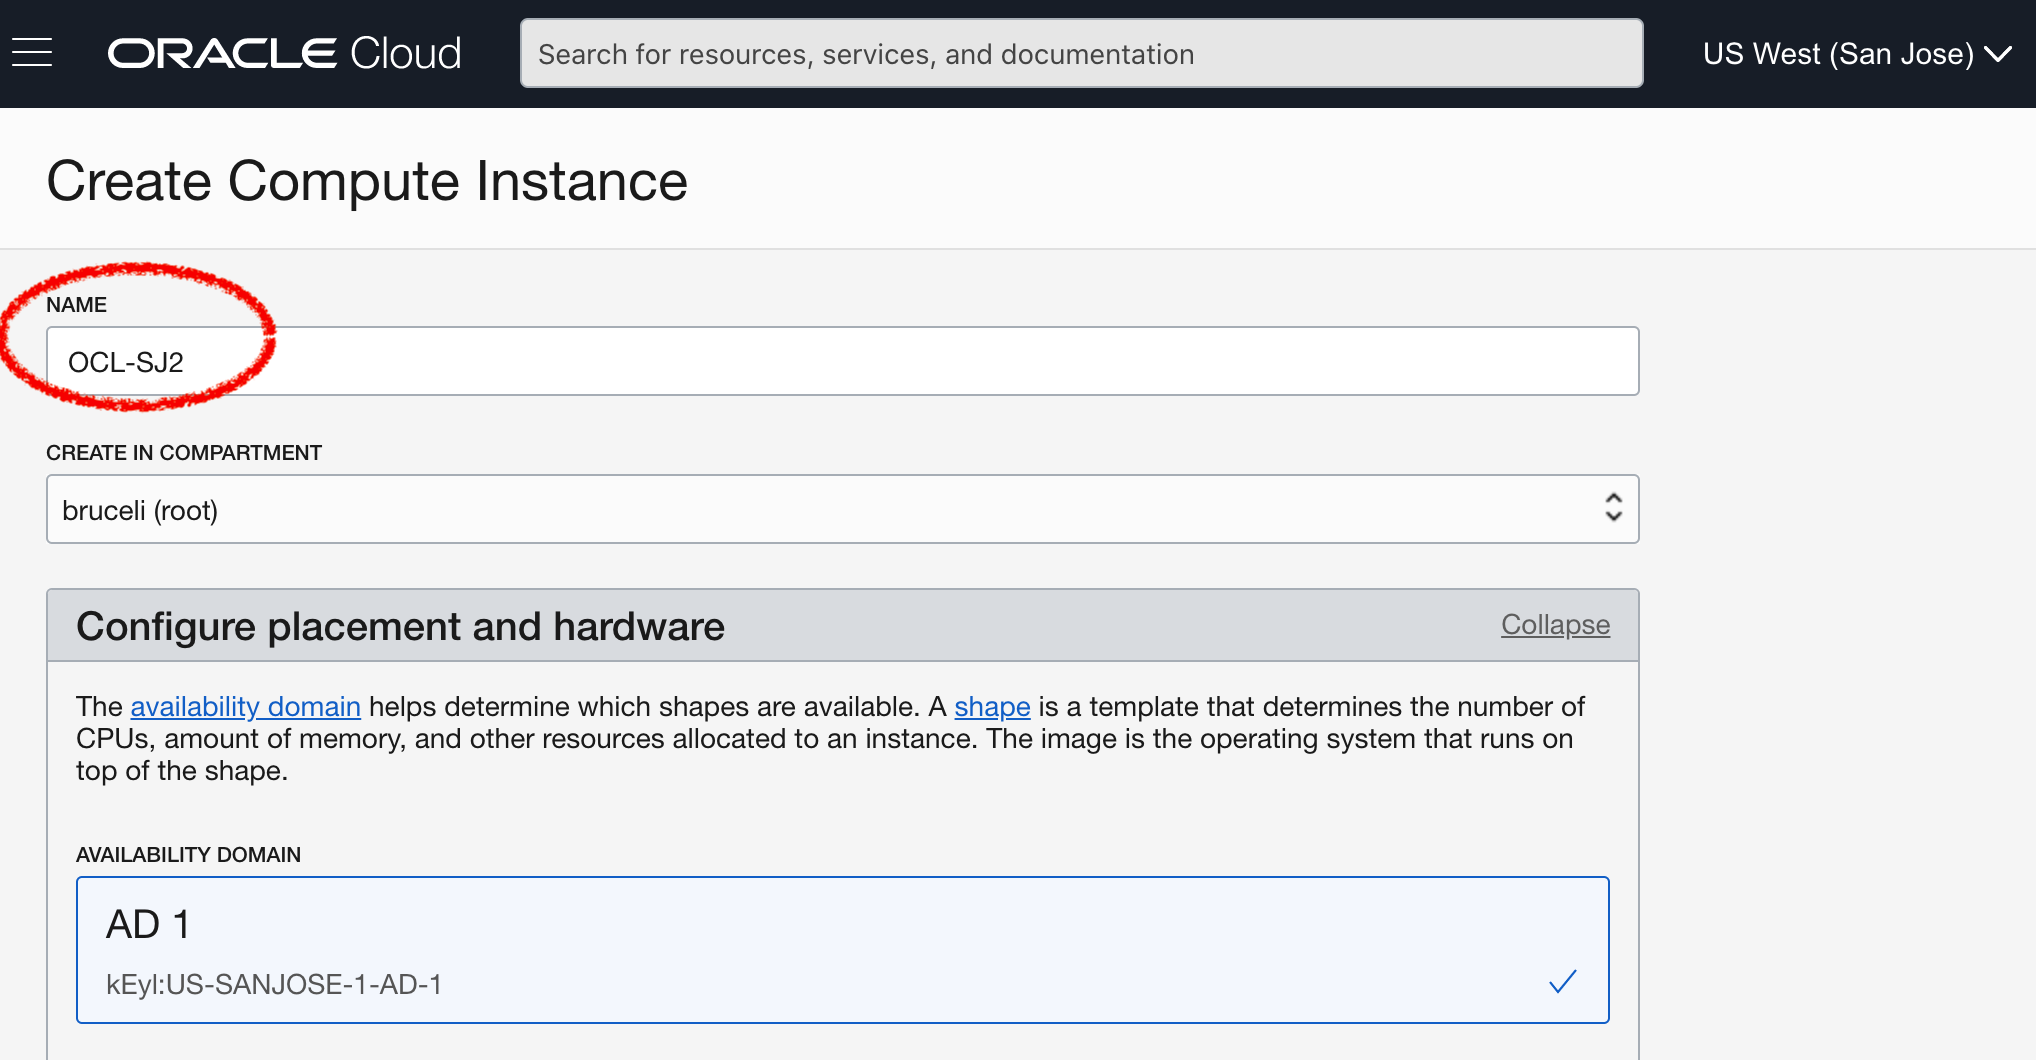The width and height of the screenshot is (2036, 1060).
Task: Open the availability domain link
Action: (x=245, y=706)
